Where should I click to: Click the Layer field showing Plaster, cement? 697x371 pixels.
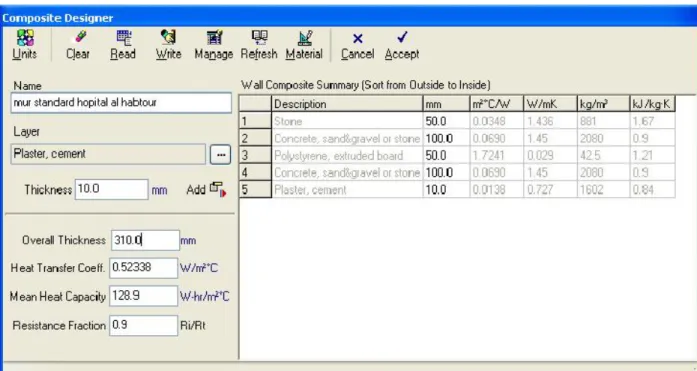[108, 154]
